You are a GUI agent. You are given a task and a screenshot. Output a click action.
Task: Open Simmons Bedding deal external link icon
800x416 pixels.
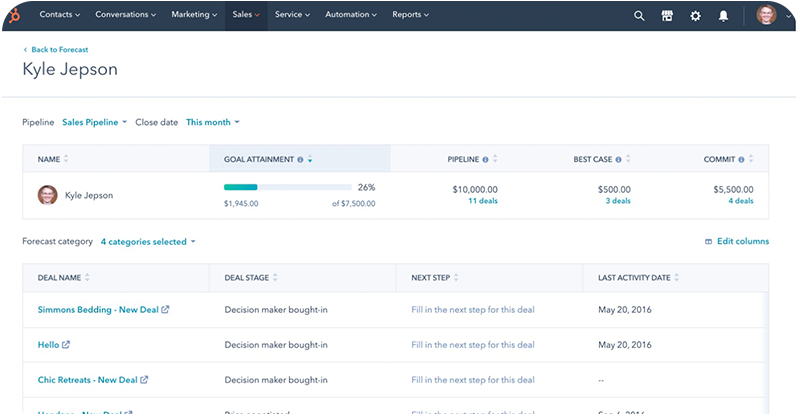coord(165,309)
